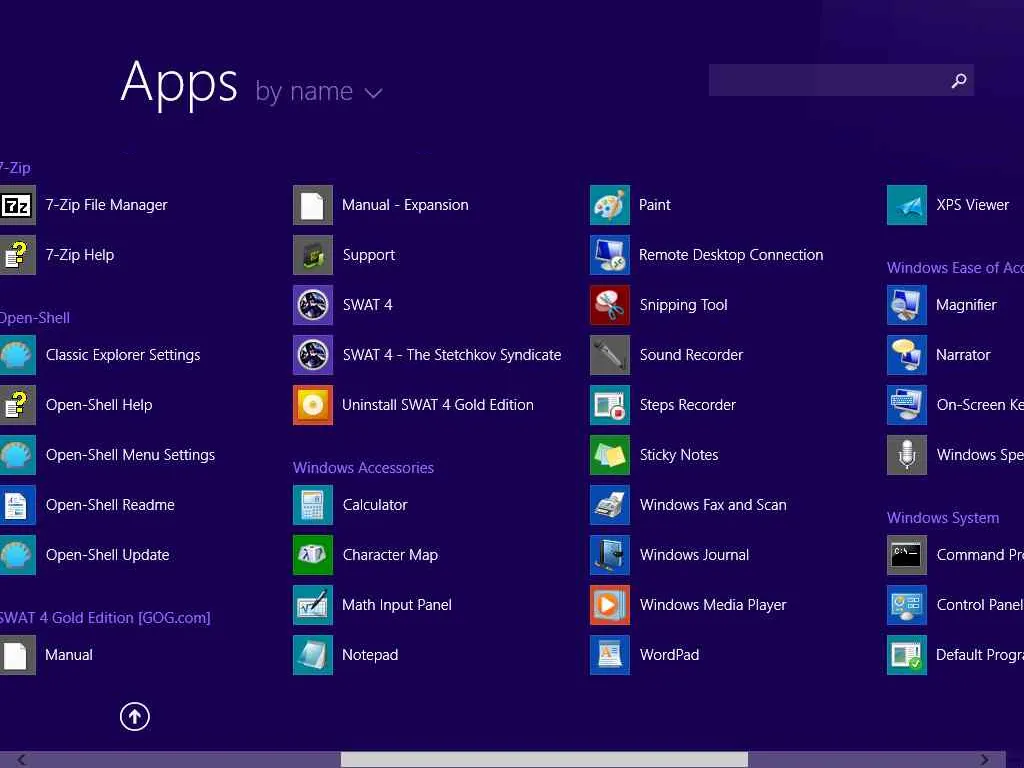This screenshot has width=1024, height=768.
Task: Click the 'Remote Desktop Connection' label text
Action: click(x=731, y=255)
